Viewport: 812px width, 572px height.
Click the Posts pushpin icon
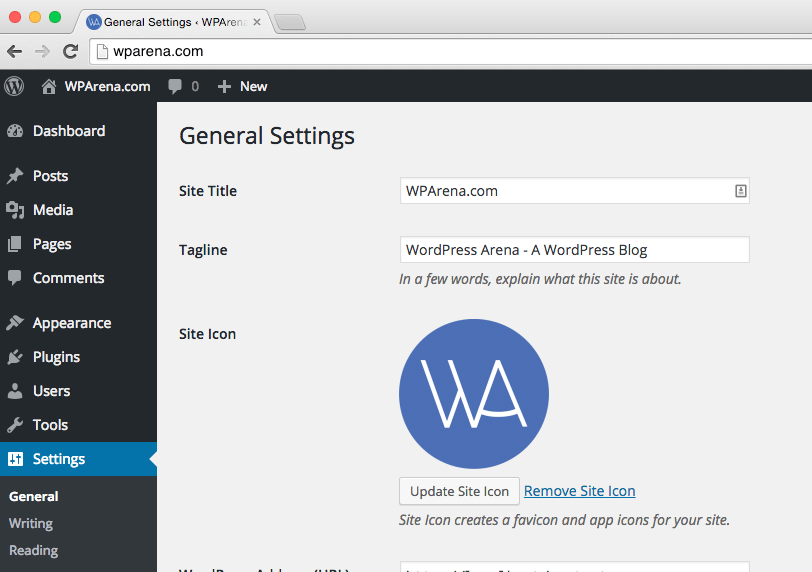tap(15, 176)
